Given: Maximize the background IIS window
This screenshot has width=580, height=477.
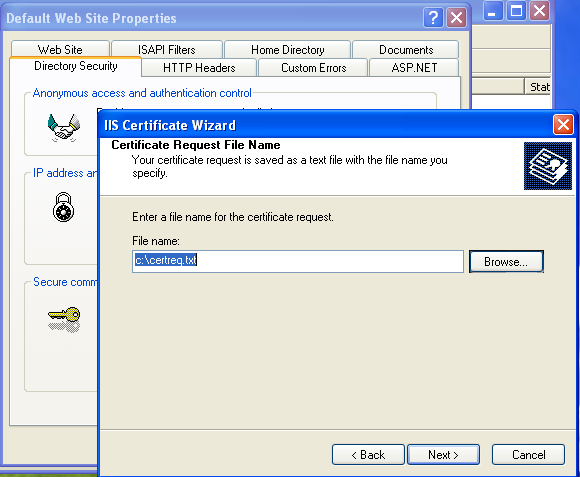Looking at the screenshot, I should coord(516,11).
